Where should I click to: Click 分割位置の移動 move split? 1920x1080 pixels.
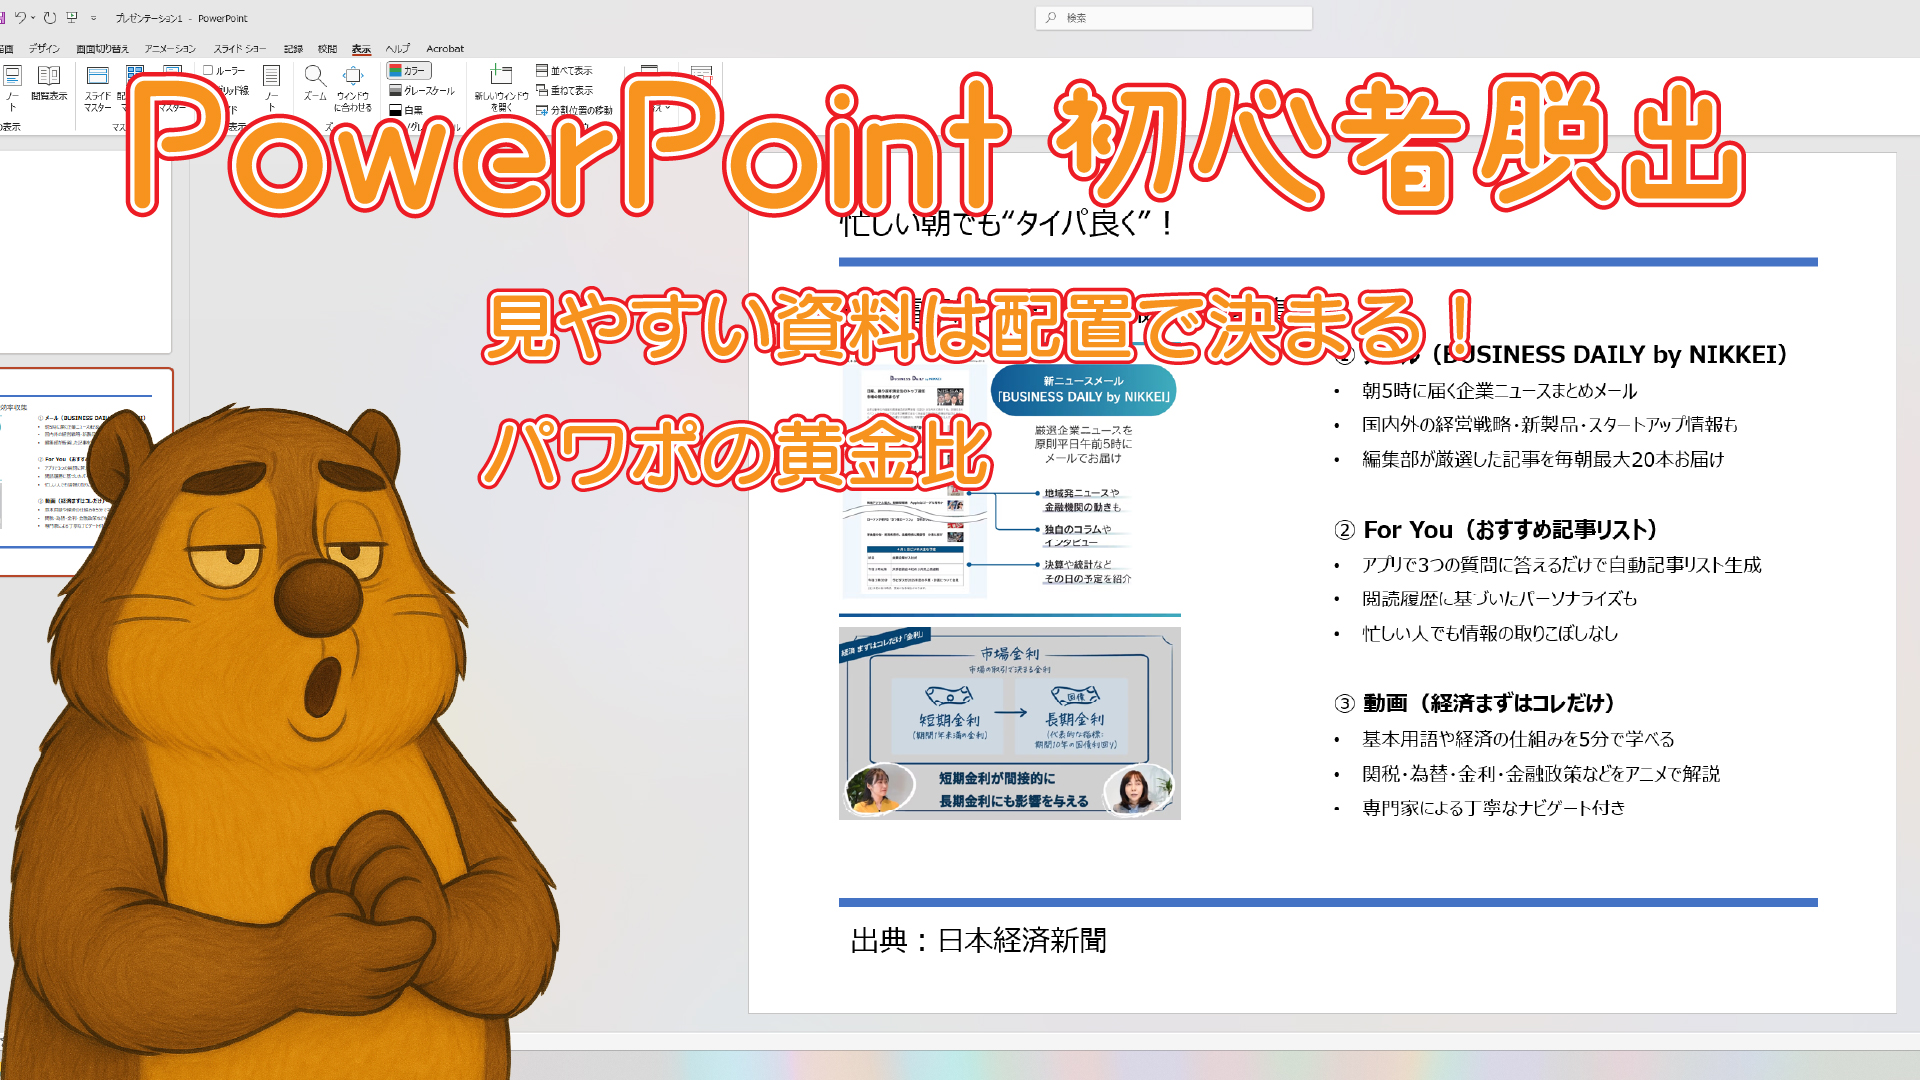click(x=574, y=110)
